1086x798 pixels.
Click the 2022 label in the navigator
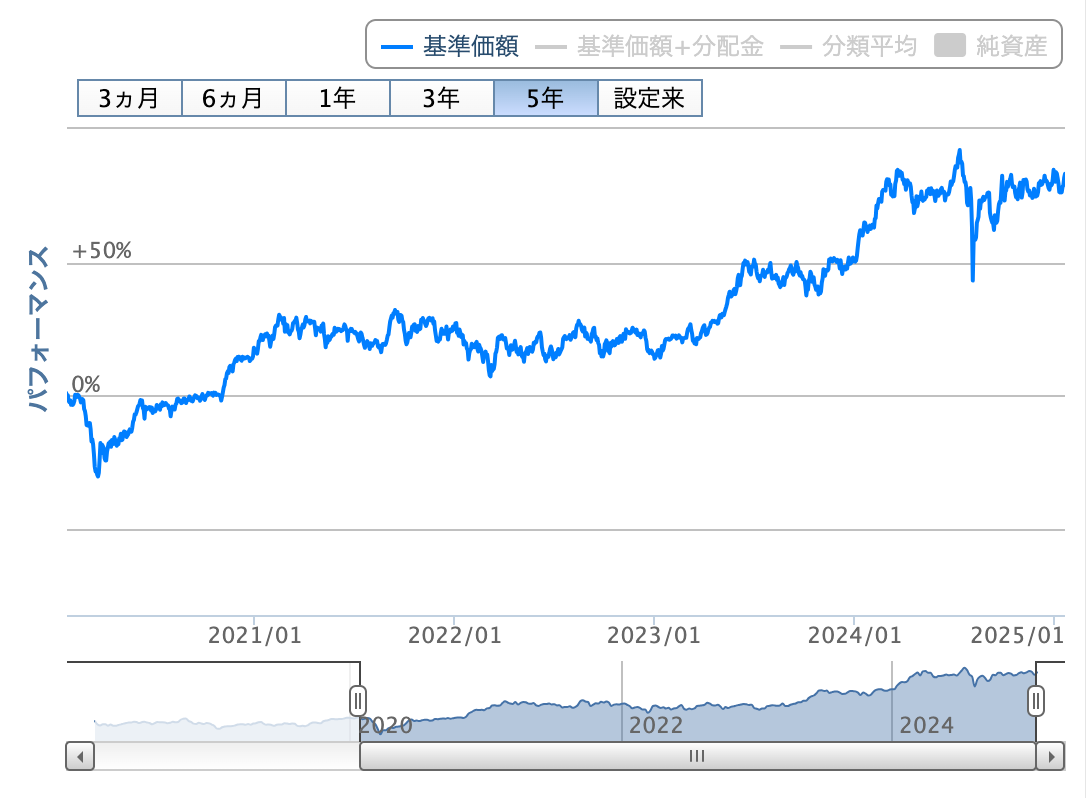click(656, 725)
